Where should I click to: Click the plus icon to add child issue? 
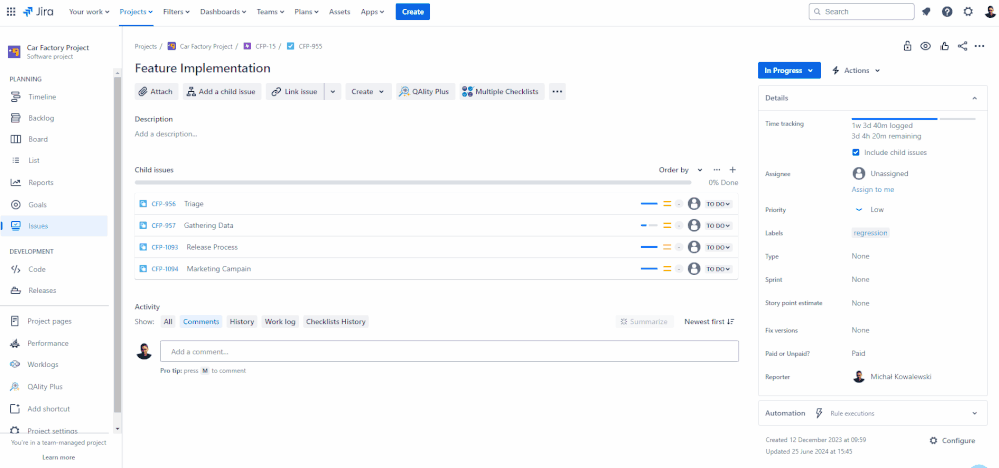pos(733,170)
